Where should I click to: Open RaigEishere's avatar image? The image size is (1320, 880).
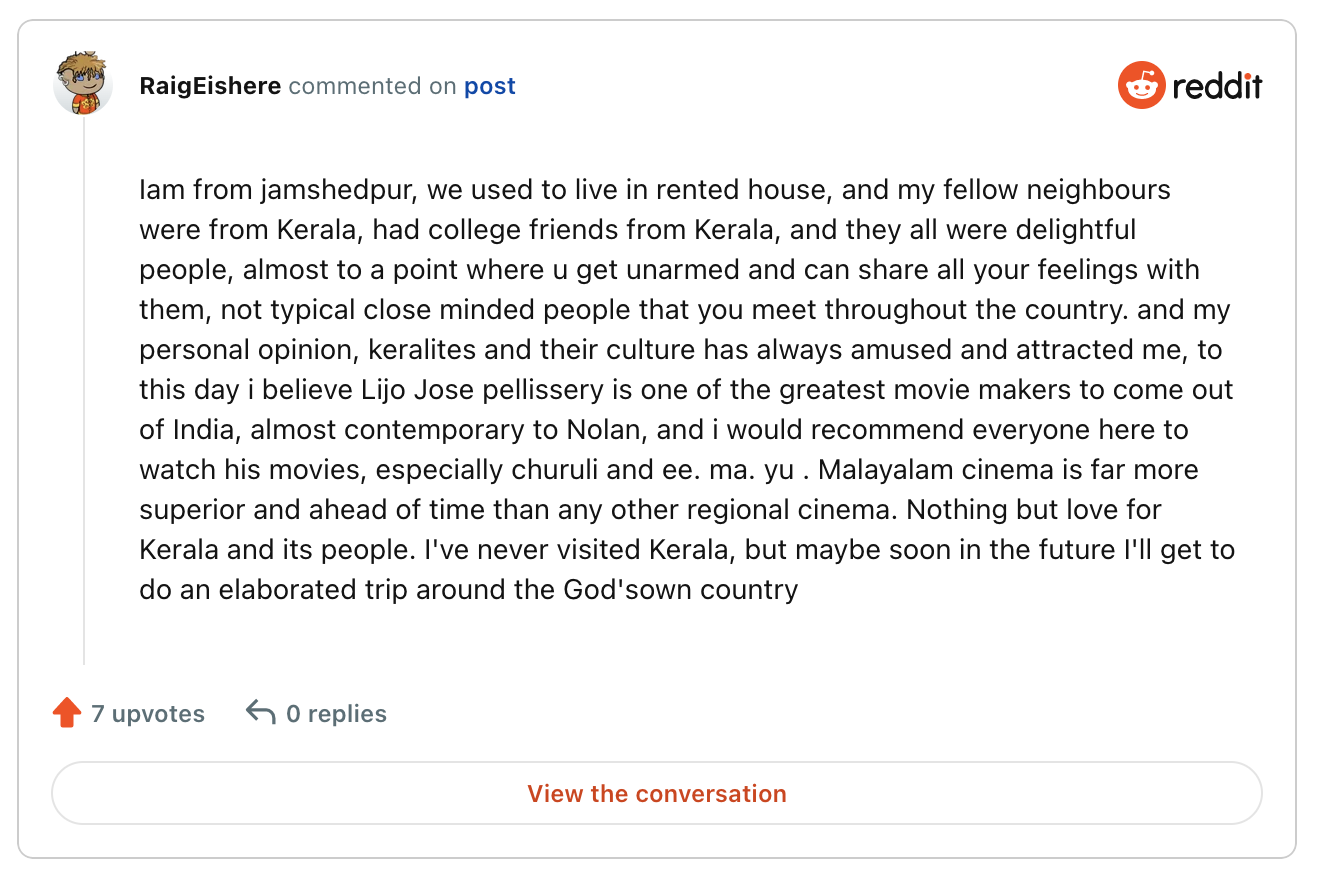[x=82, y=84]
